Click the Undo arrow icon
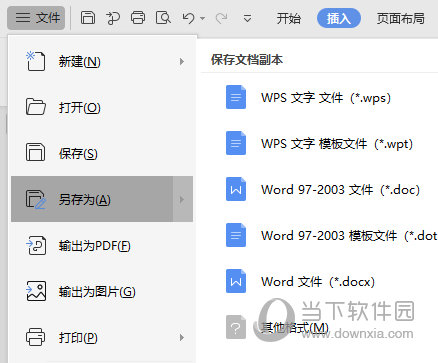 click(189, 18)
